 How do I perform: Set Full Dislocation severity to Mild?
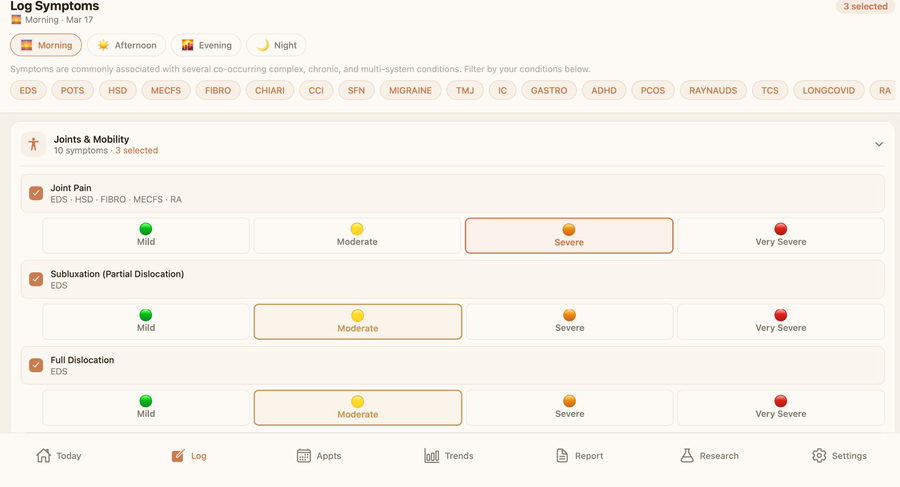[146, 408]
